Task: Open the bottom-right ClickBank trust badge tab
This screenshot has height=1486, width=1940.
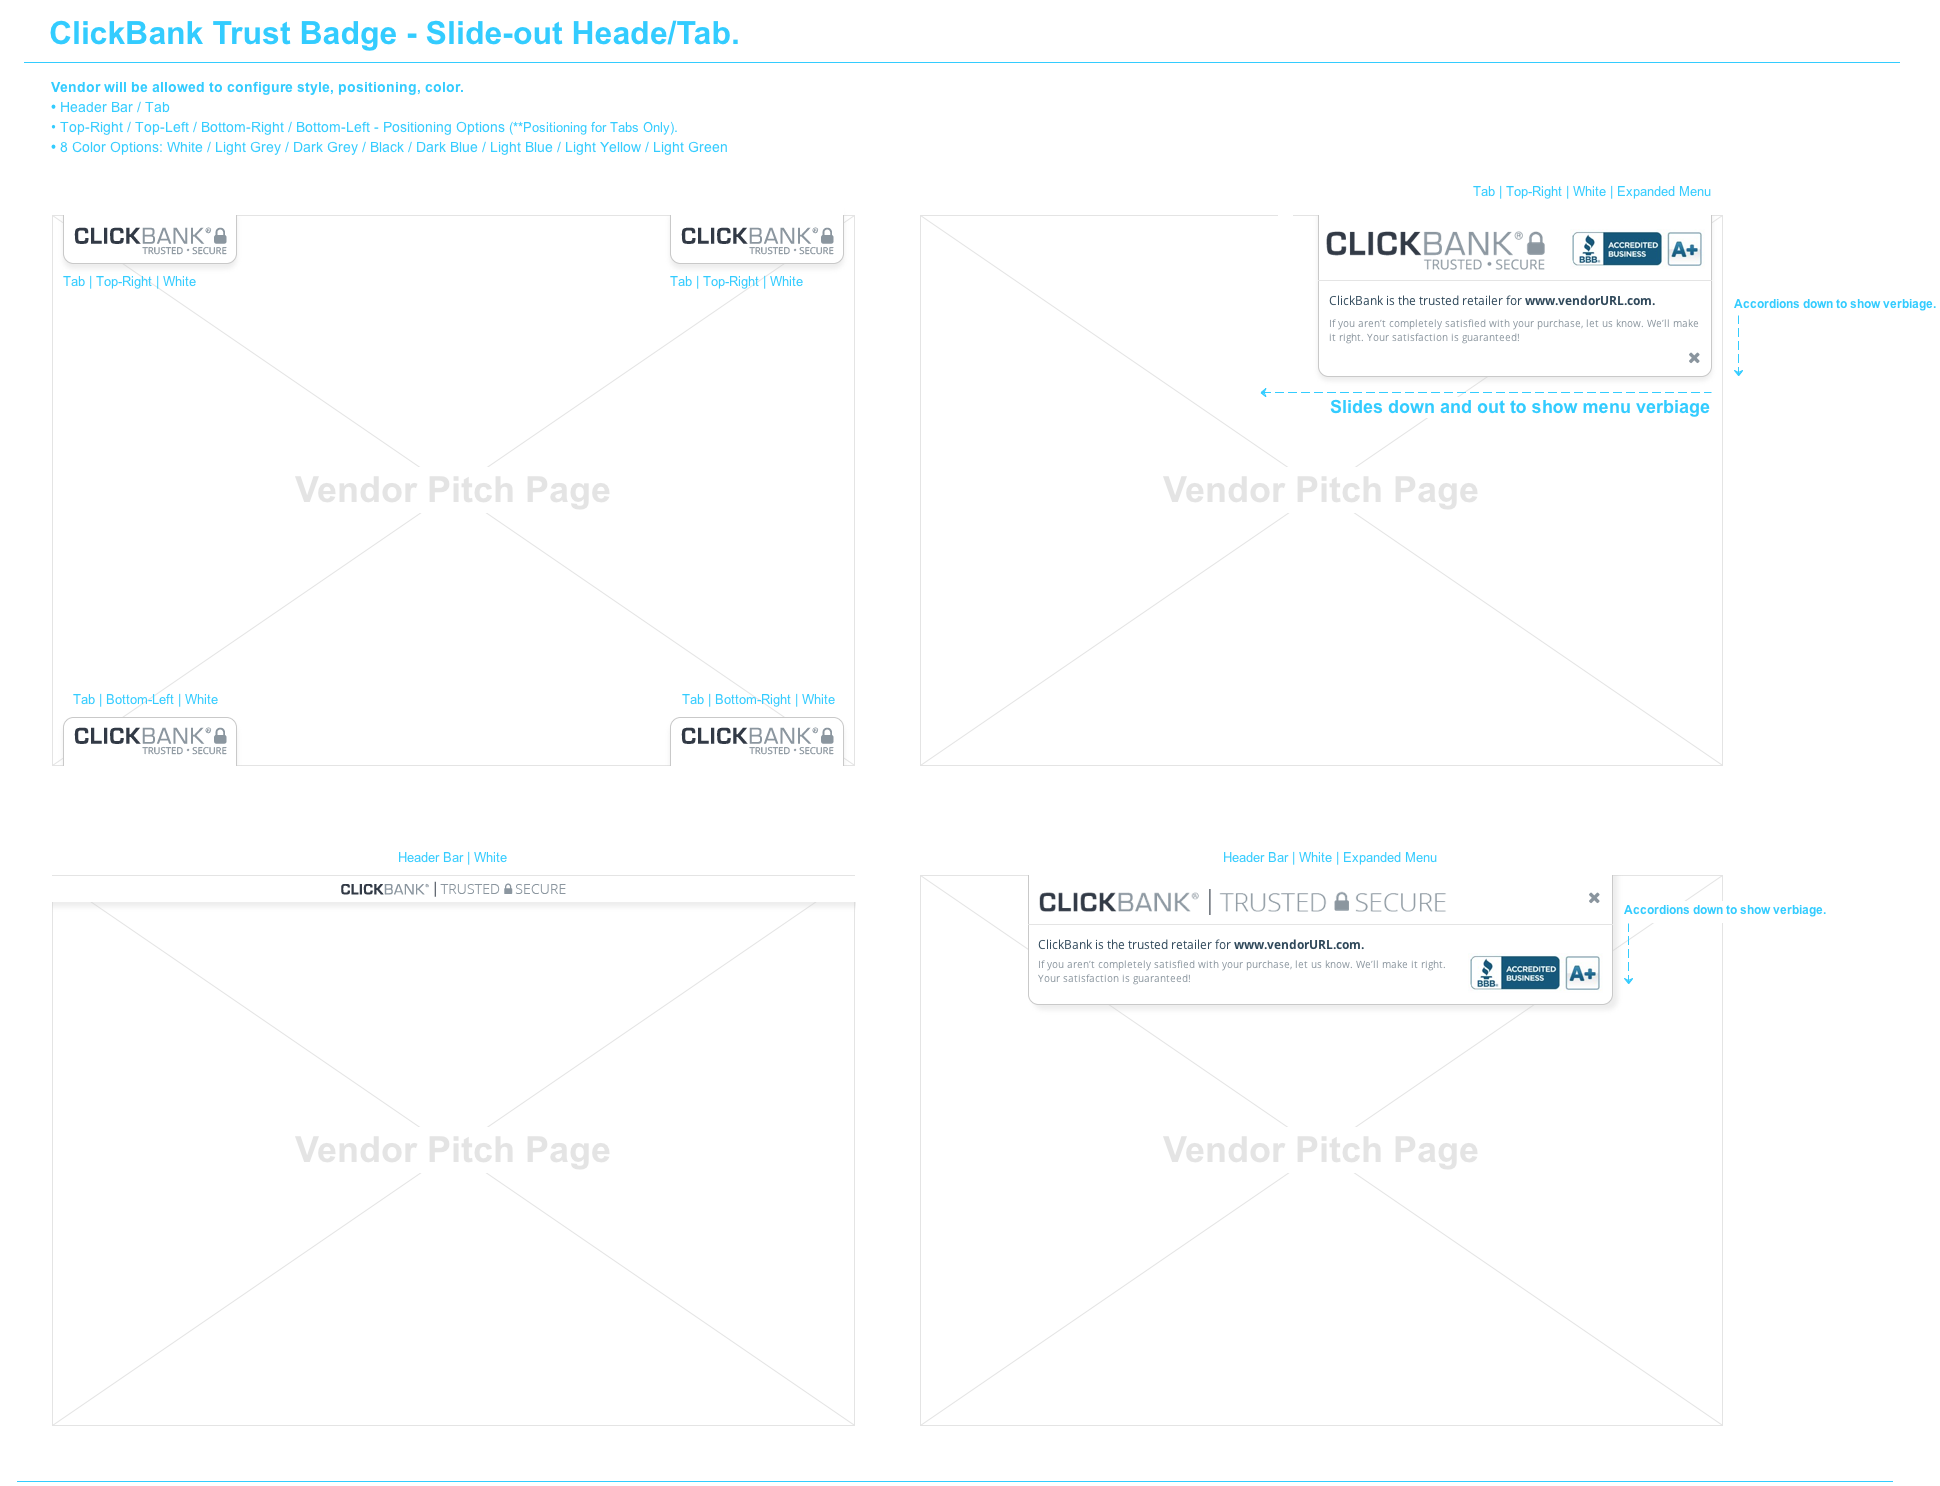Action: pos(757,741)
